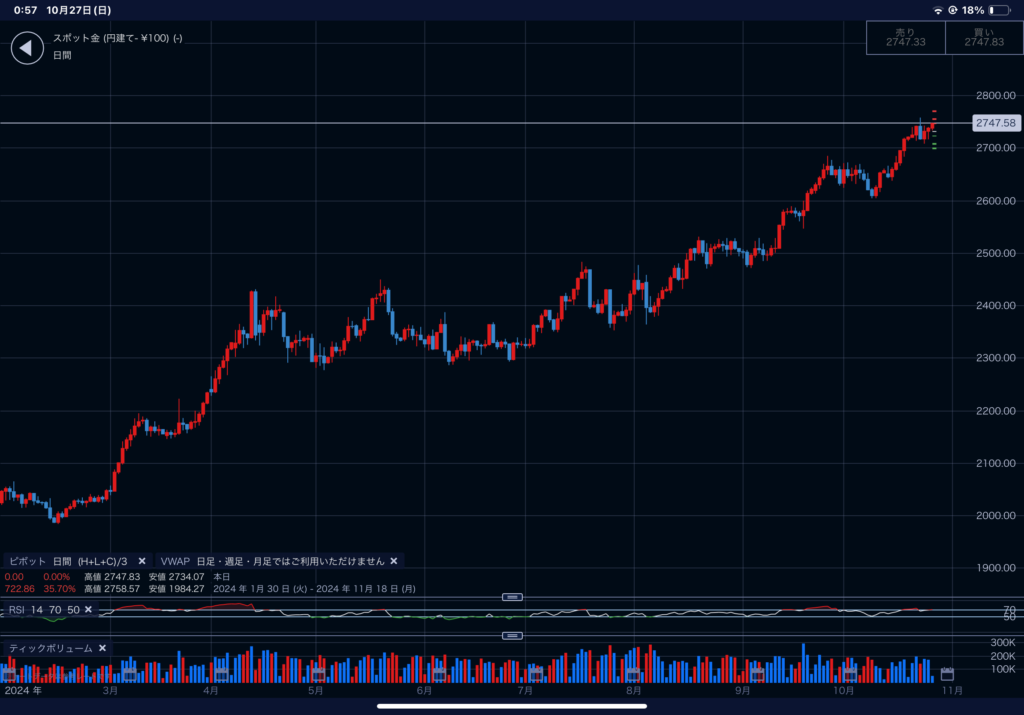Tap the back arrow circle button
The image size is (1024, 715).
(27, 47)
